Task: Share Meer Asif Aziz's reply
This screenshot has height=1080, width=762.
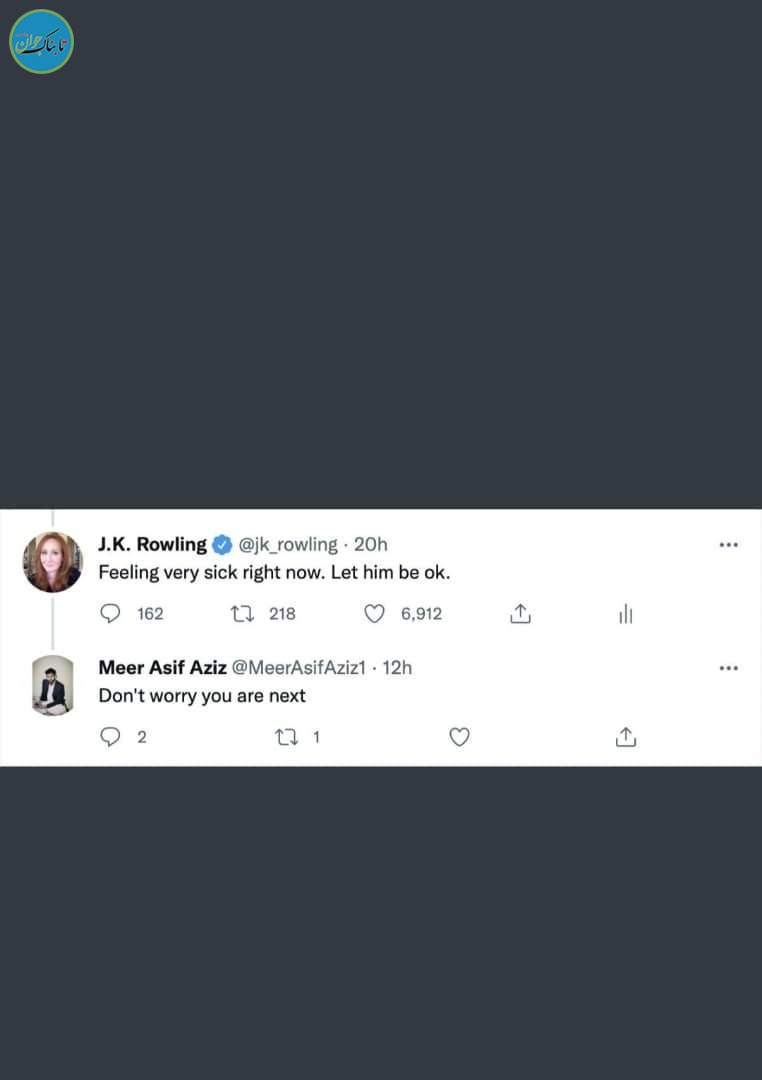Action: pos(626,737)
